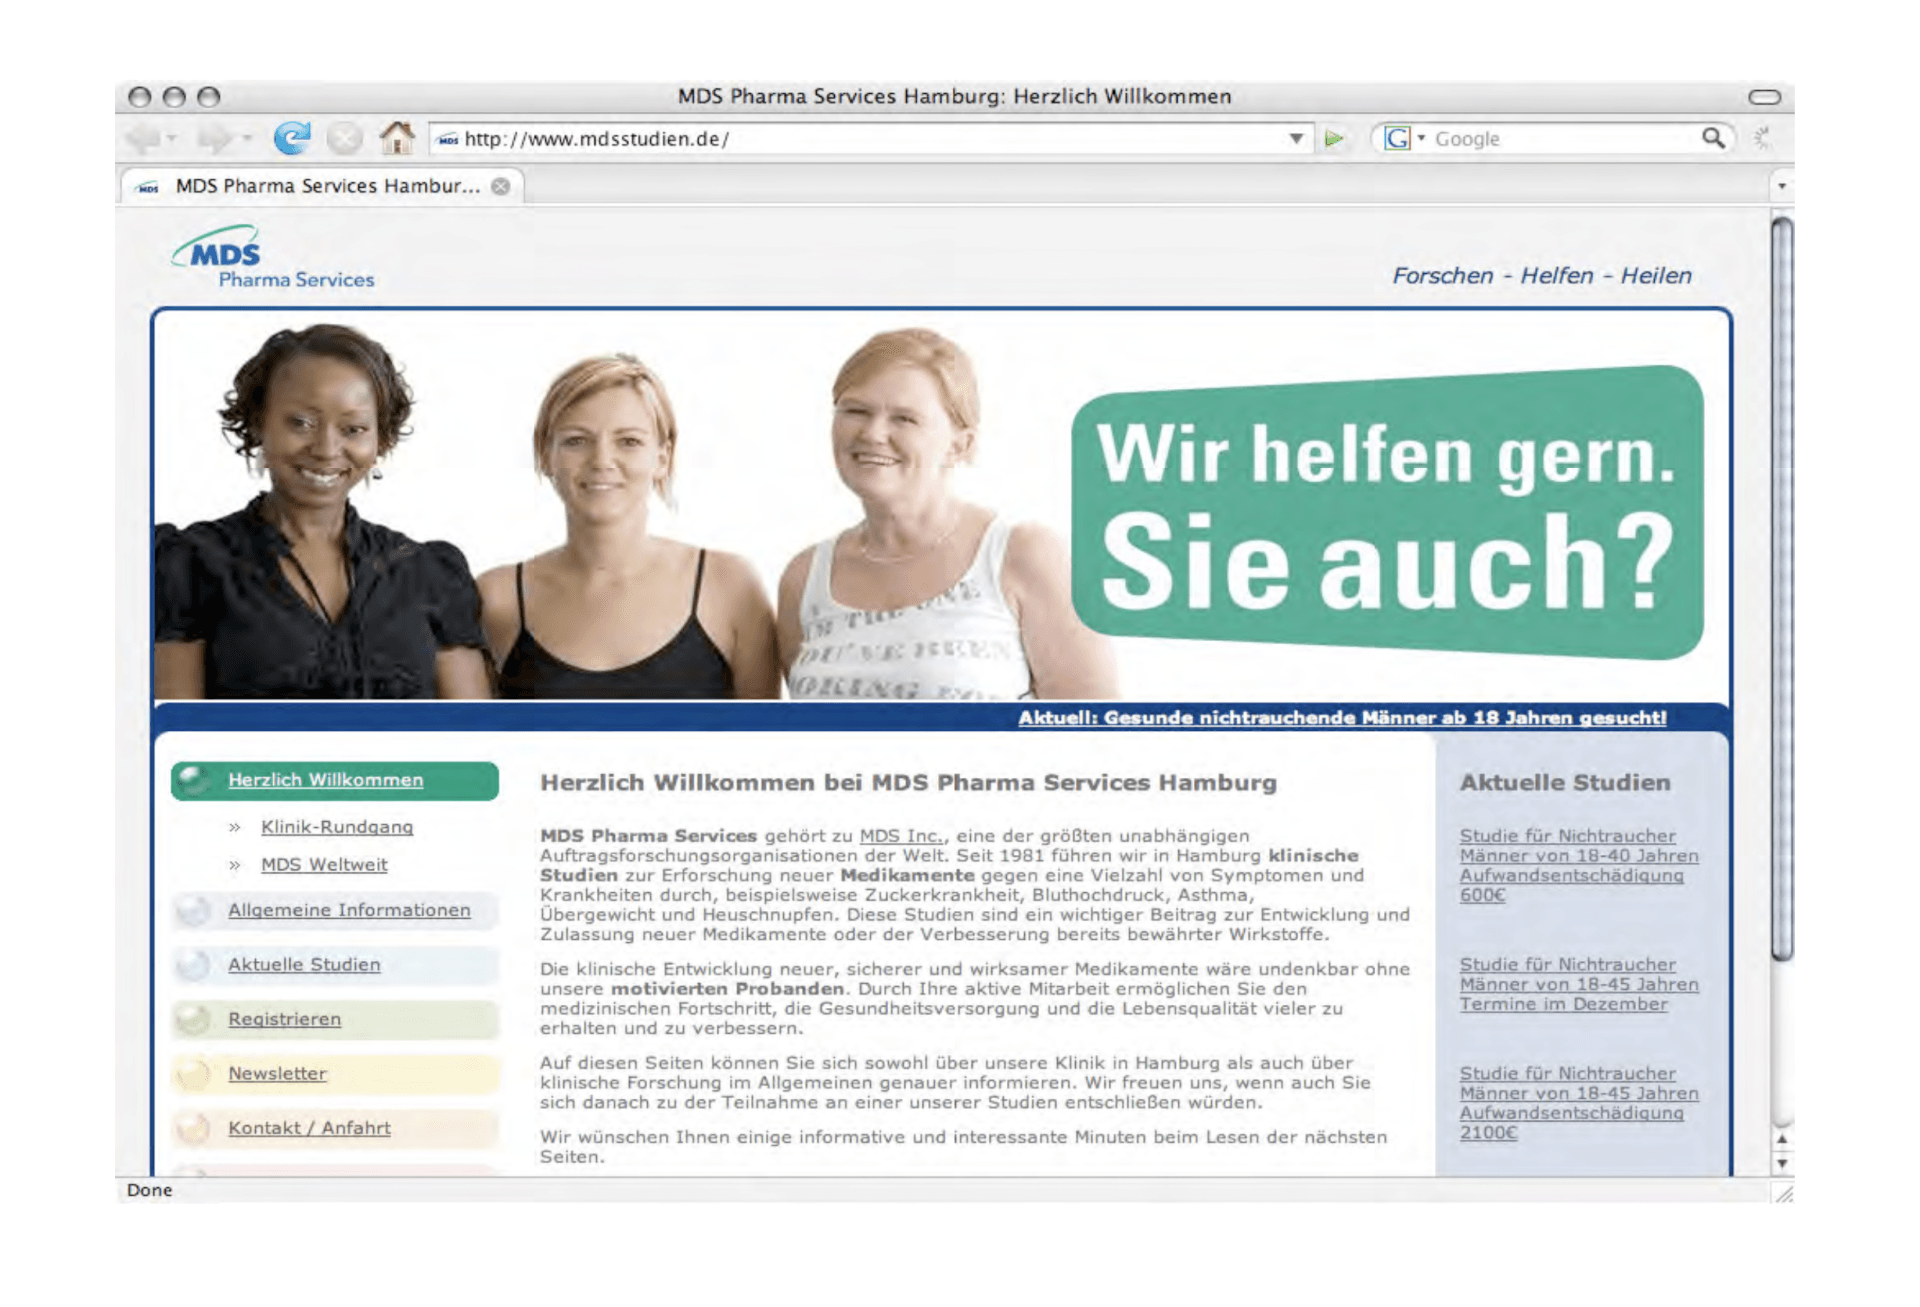Reload the page with the refresh icon

coord(292,138)
